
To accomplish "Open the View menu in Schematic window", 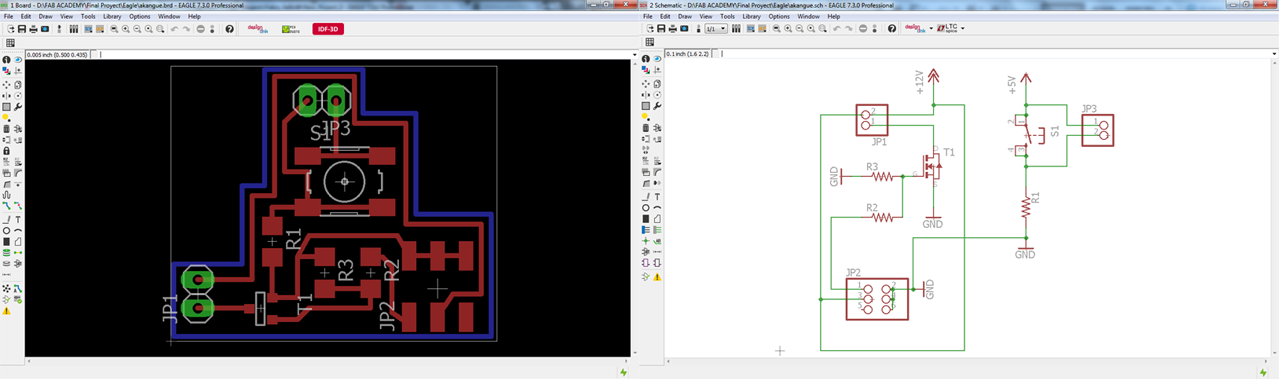I will tap(706, 16).
